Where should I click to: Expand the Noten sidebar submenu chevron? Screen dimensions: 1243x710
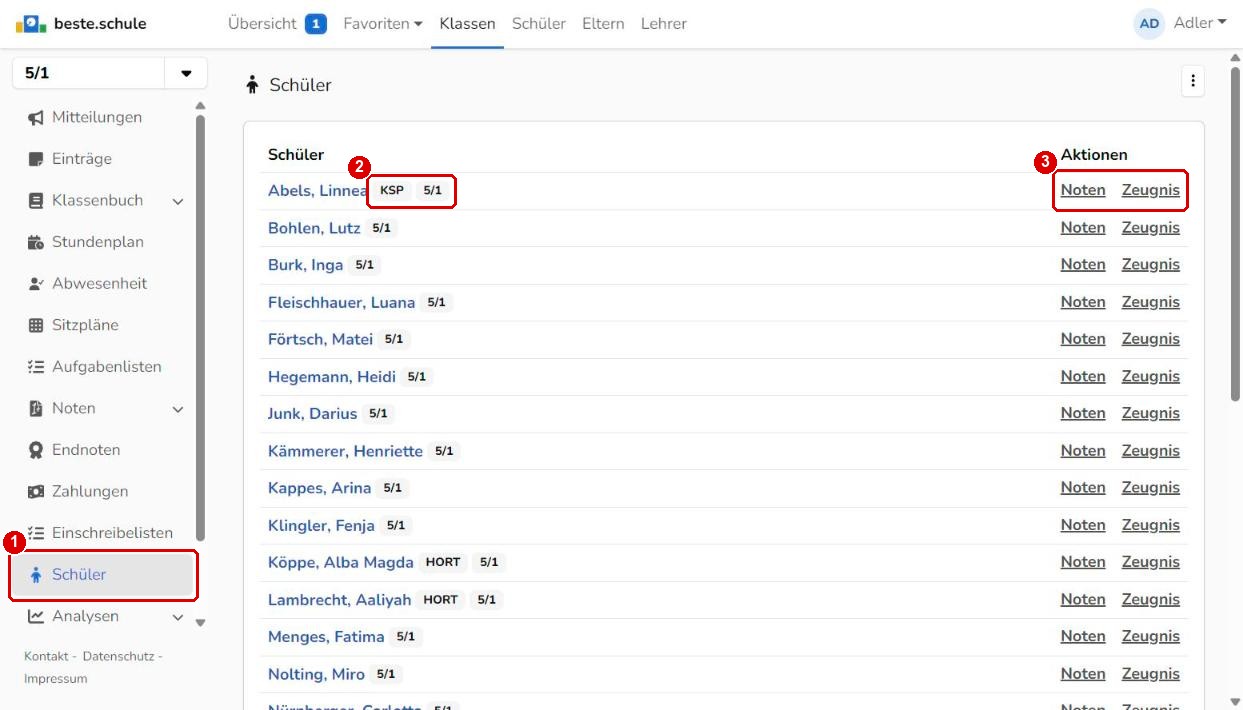(x=179, y=408)
